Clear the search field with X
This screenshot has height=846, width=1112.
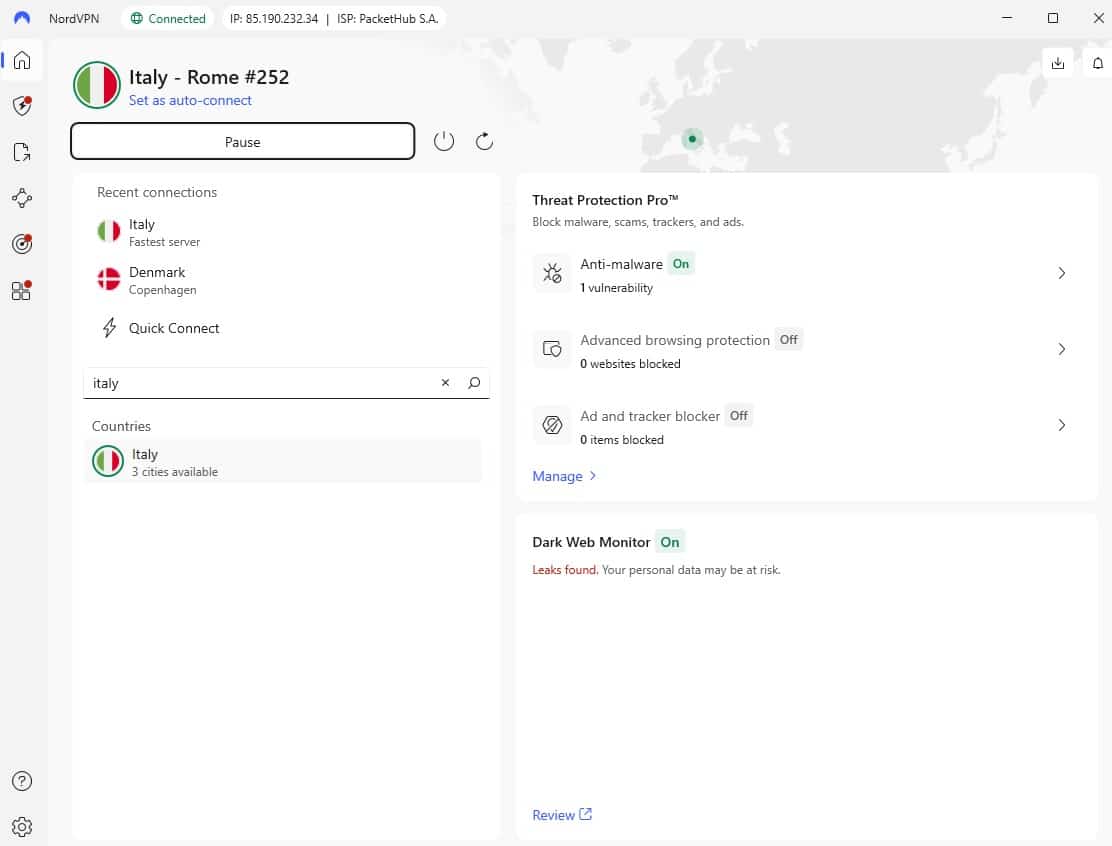pyautogui.click(x=446, y=383)
